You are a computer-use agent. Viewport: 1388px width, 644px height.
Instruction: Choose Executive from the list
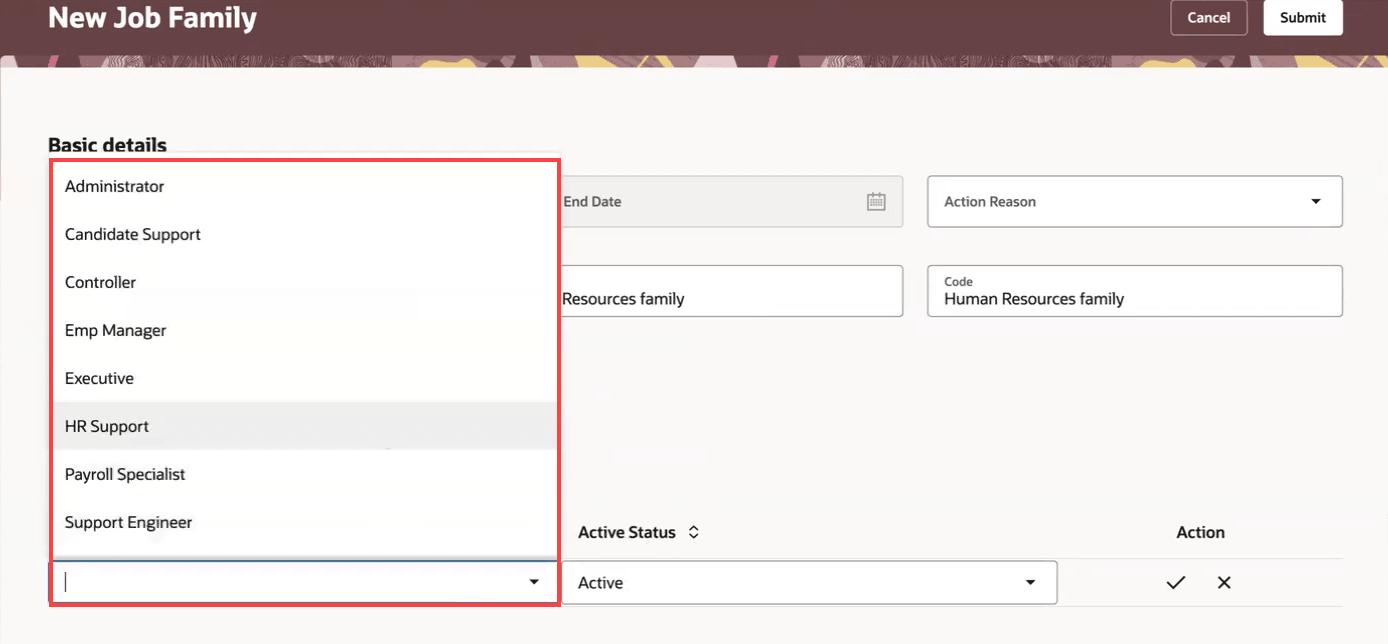point(304,378)
